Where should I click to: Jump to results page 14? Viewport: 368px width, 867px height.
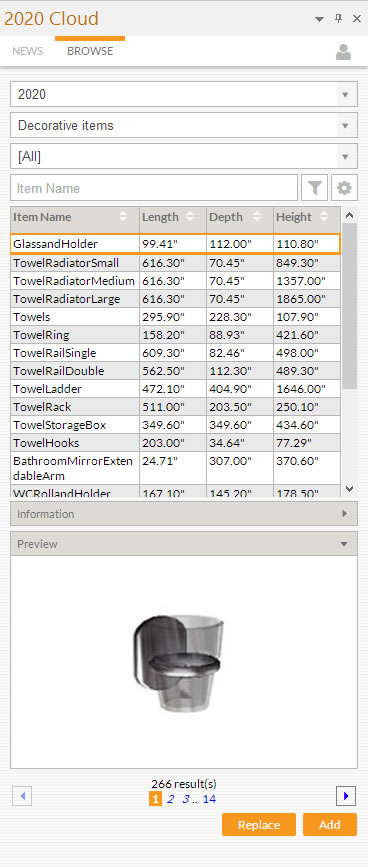[209, 798]
